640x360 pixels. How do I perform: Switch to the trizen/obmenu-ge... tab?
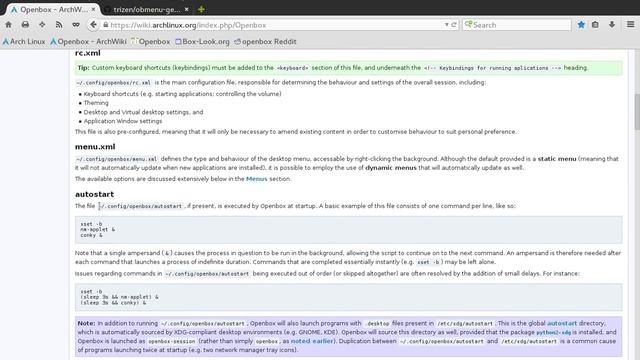click(x=146, y=9)
